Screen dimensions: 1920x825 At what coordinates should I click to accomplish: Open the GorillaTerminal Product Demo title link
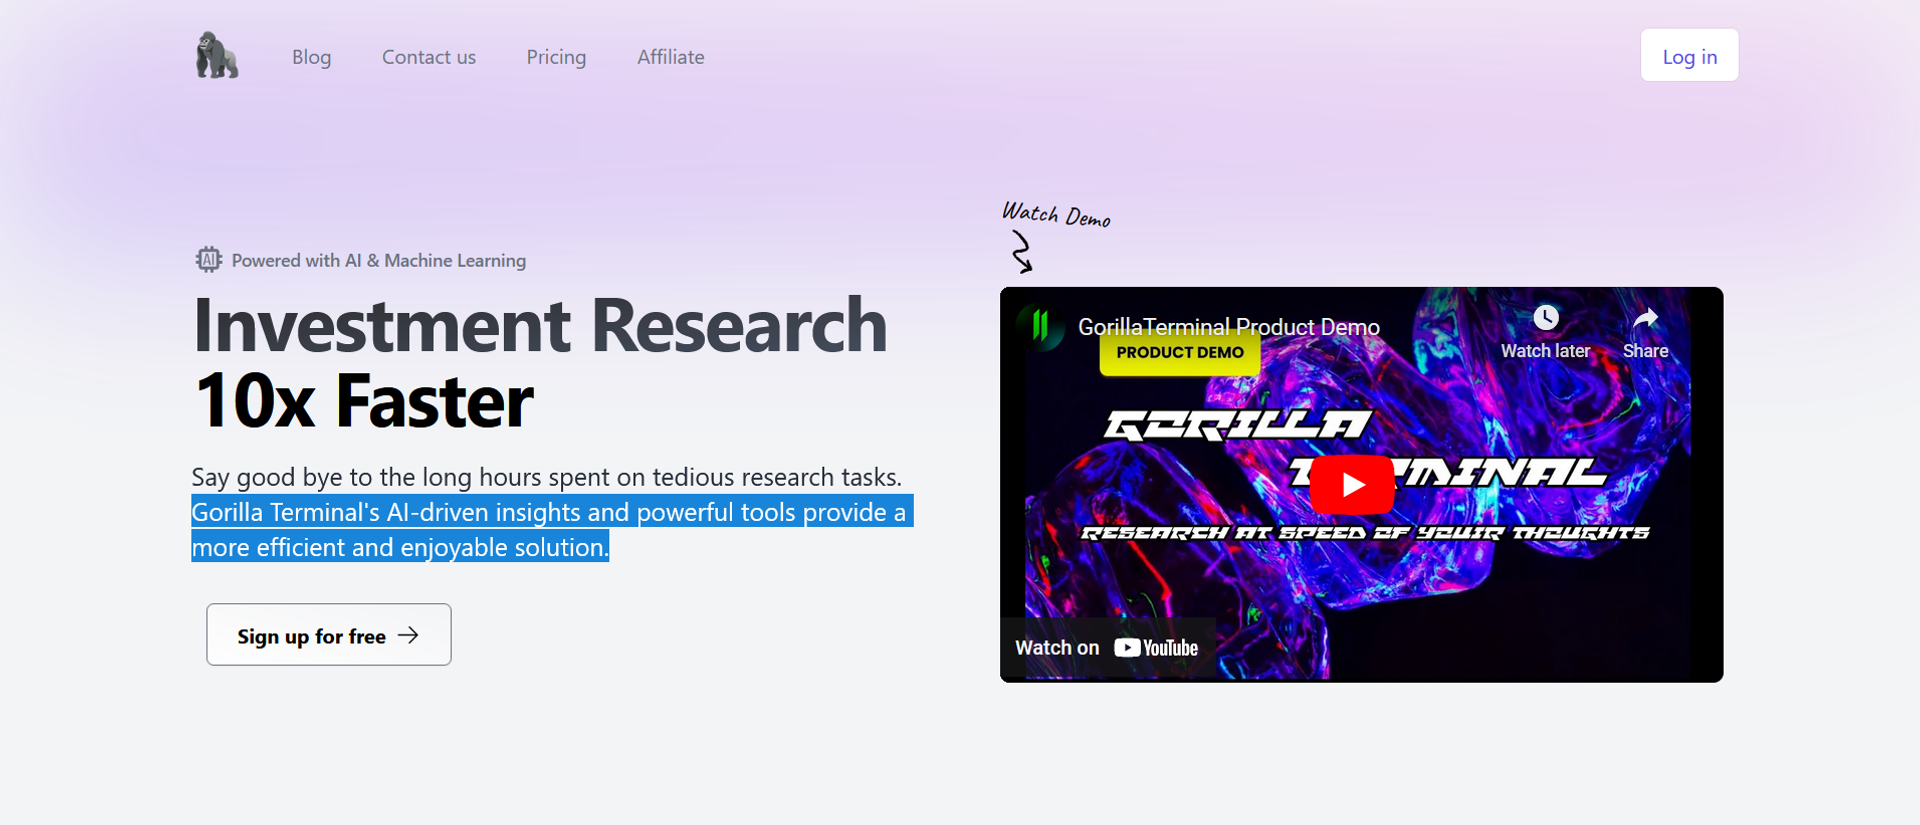1228,327
